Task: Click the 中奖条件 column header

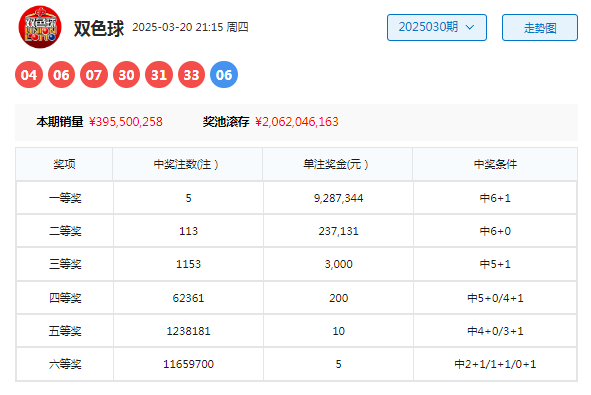Action: coord(495,164)
